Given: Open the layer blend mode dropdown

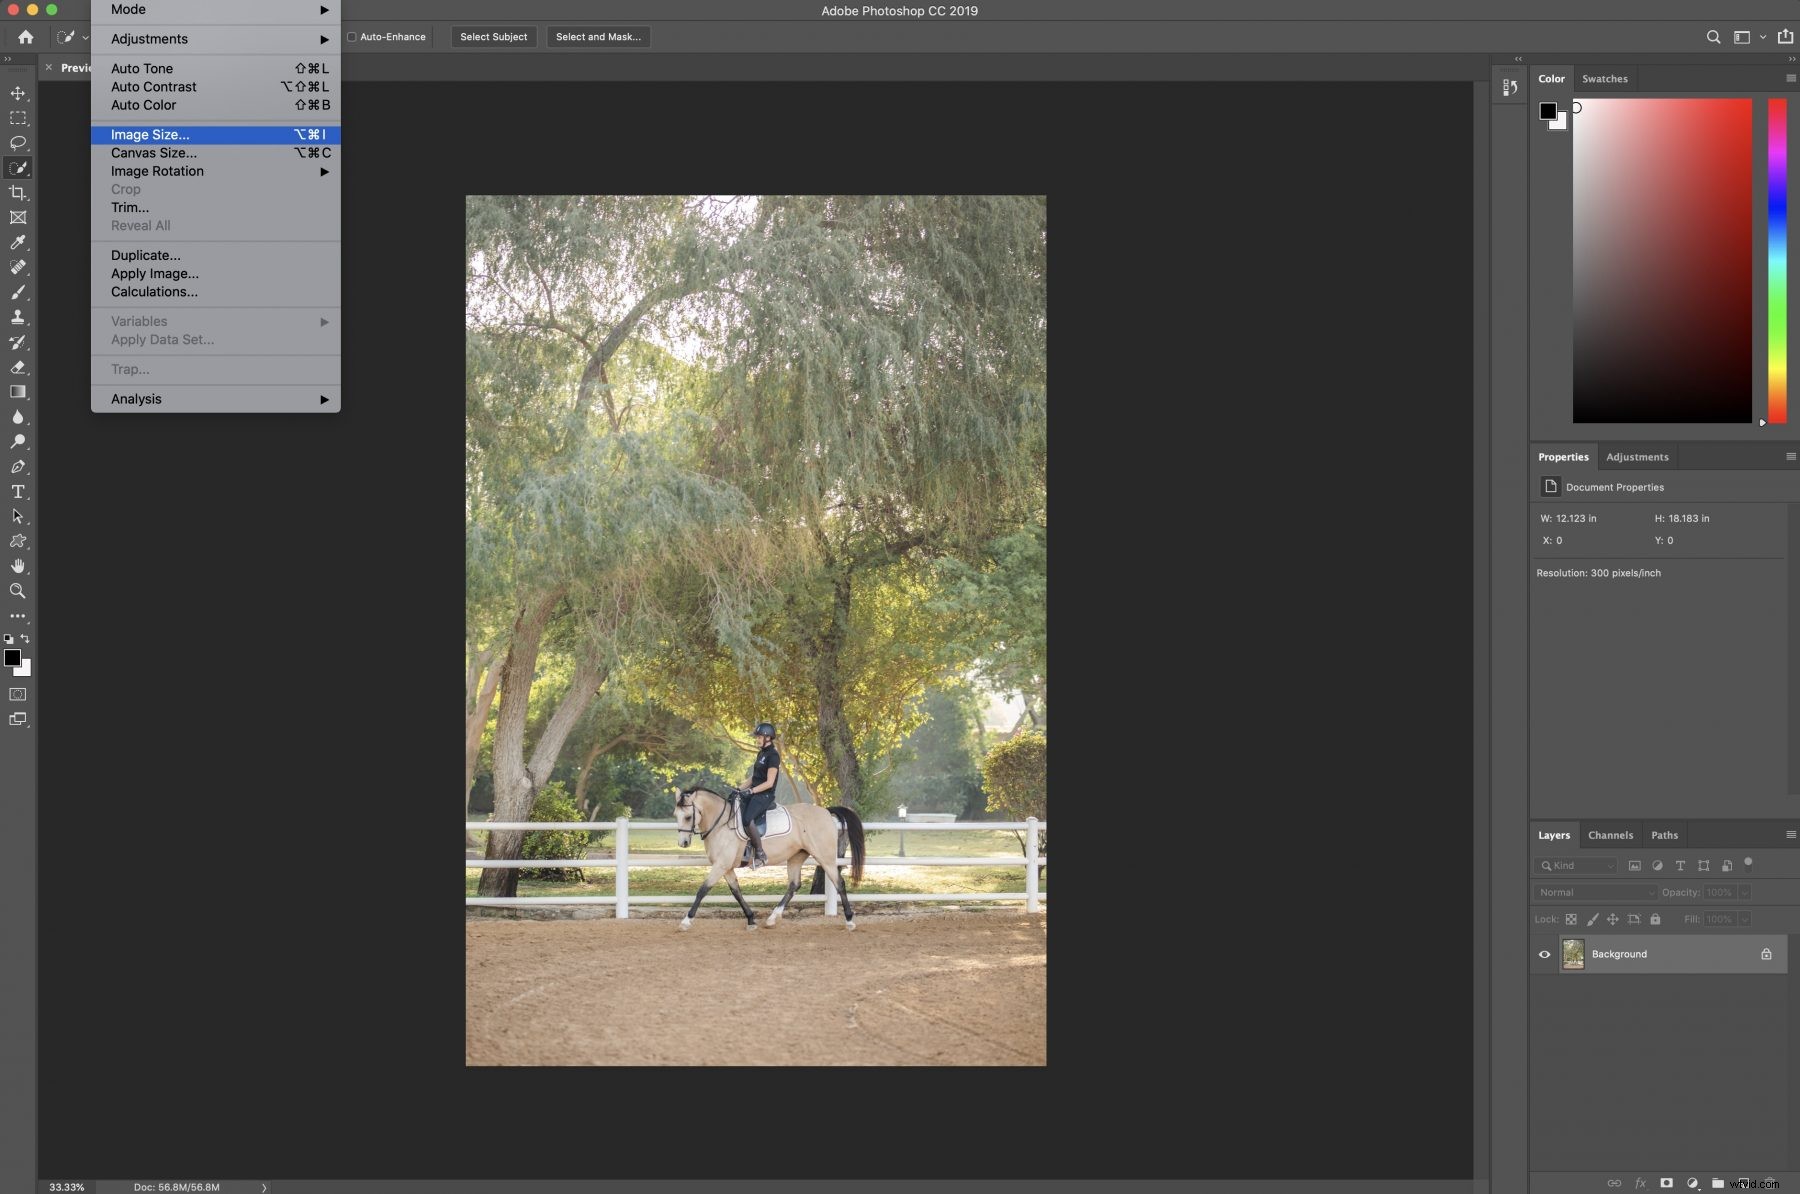Looking at the screenshot, I should tap(1594, 892).
